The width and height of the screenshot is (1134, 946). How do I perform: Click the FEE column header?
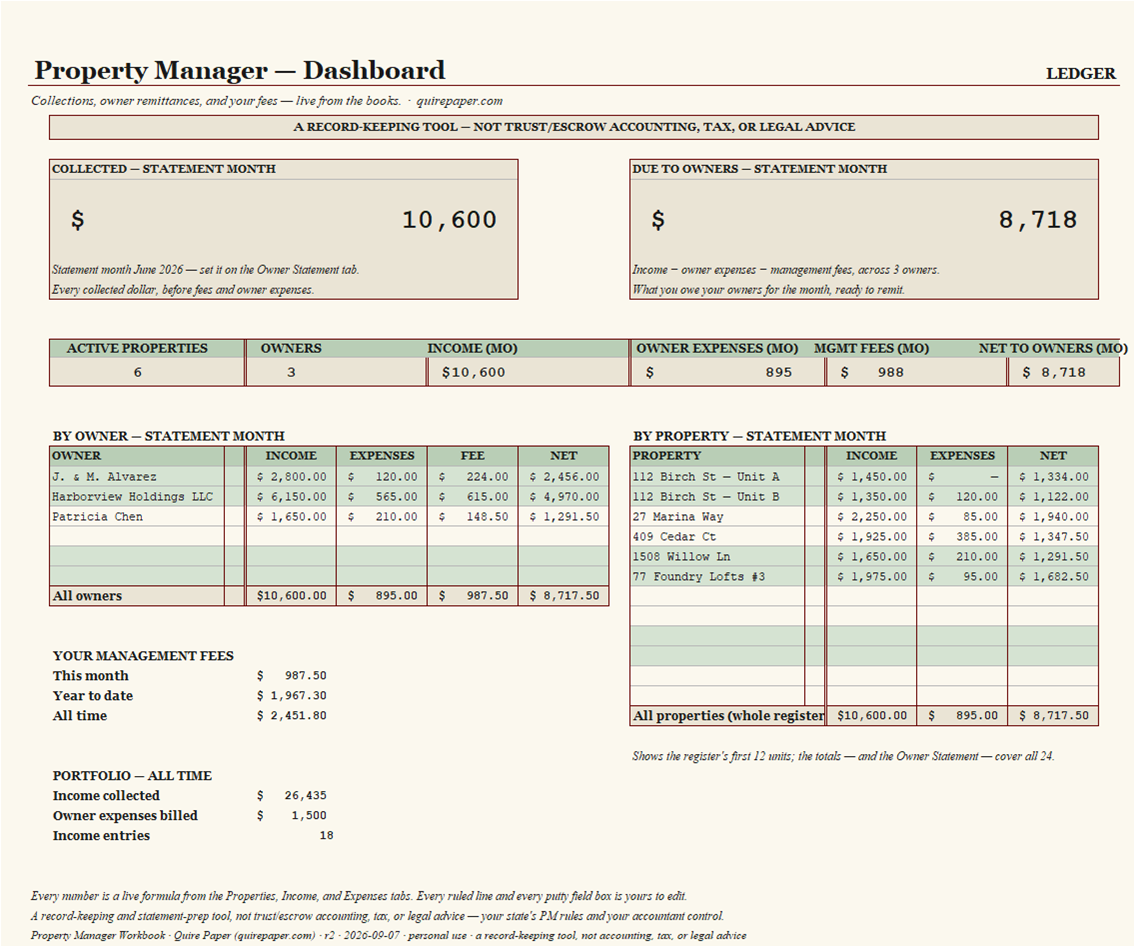(473, 456)
